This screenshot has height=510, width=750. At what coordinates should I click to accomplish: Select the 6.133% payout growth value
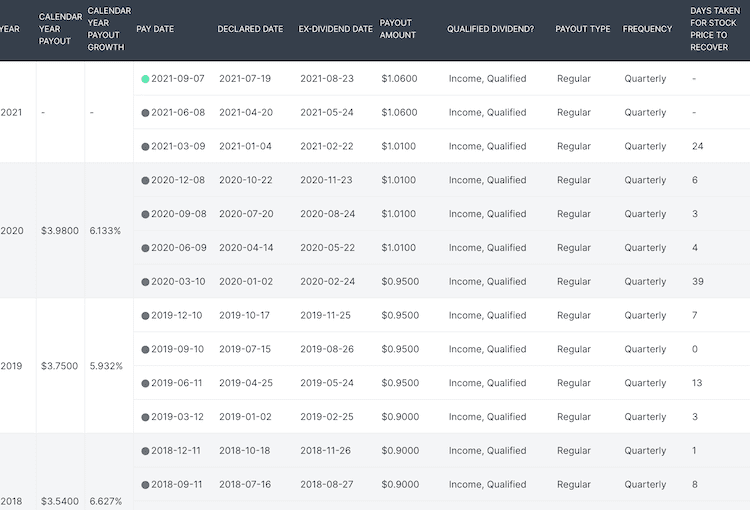click(105, 231)
